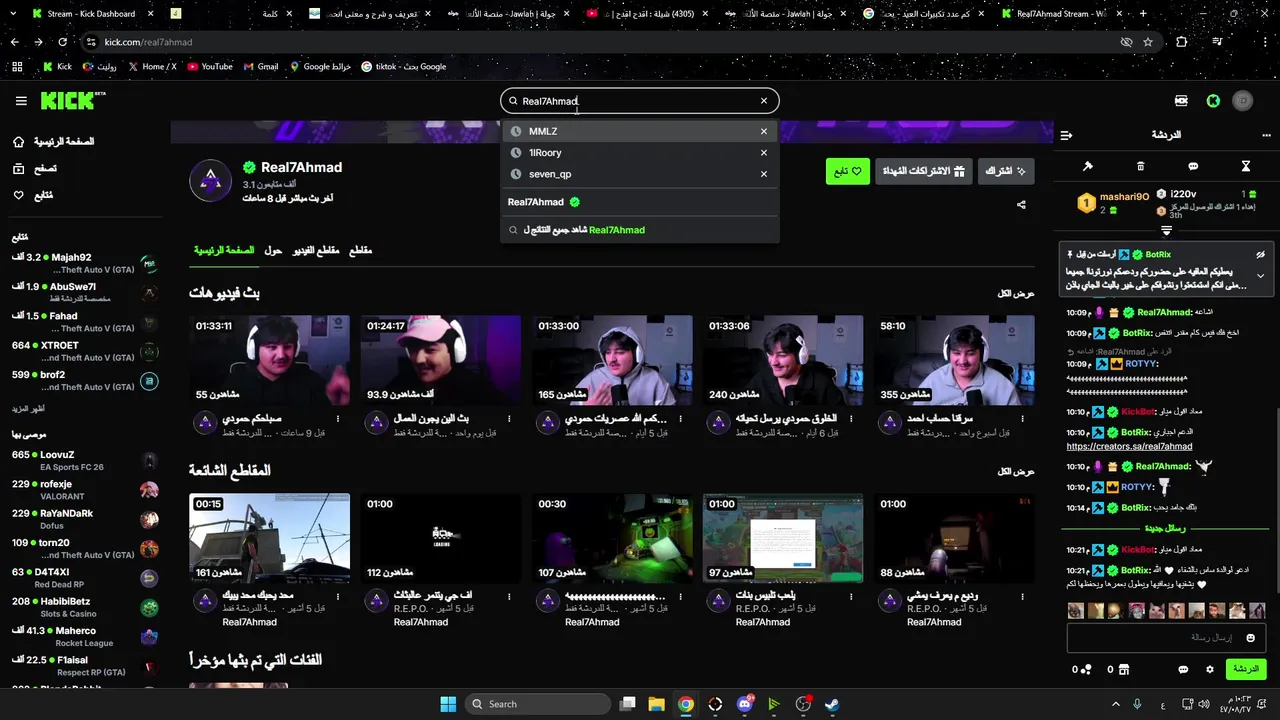Screen dimensions: 1280x720
Task: Expand the gift leaderboard with down arrow
Action: tap(1166, 231)
